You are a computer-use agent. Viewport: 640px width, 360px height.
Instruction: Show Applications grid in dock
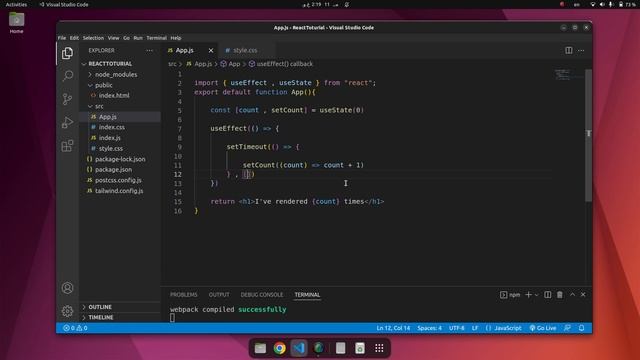pos(379,348)
